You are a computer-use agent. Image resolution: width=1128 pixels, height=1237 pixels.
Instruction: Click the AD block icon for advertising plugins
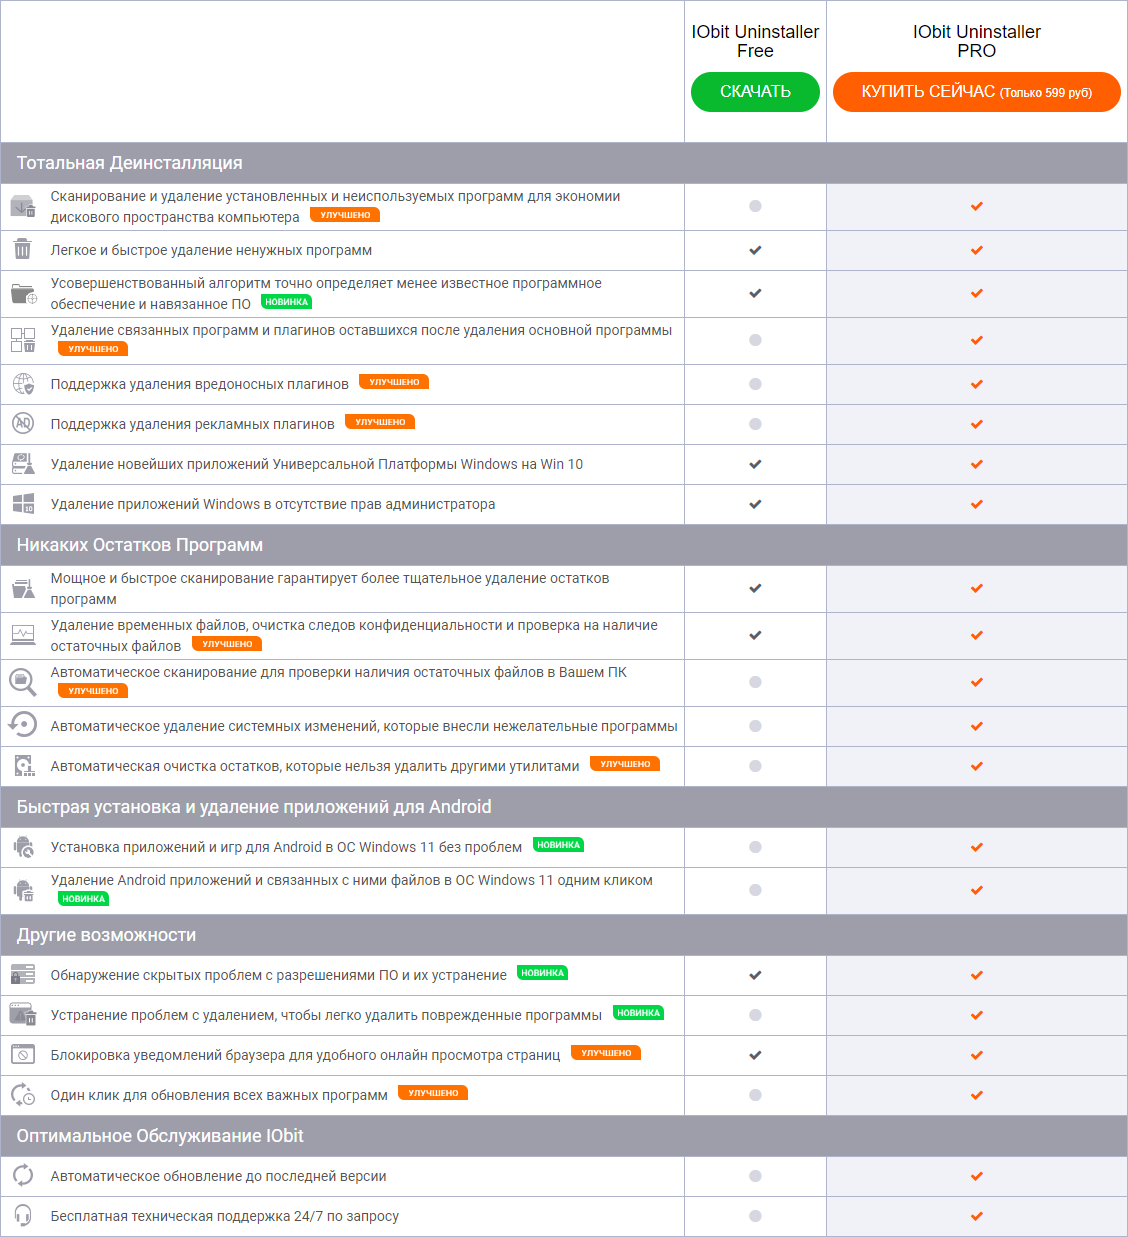pos(23,424)
